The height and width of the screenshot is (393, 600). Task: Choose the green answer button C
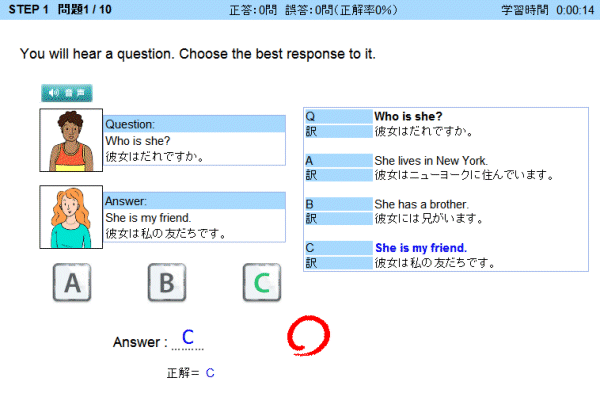click(262, 282)
